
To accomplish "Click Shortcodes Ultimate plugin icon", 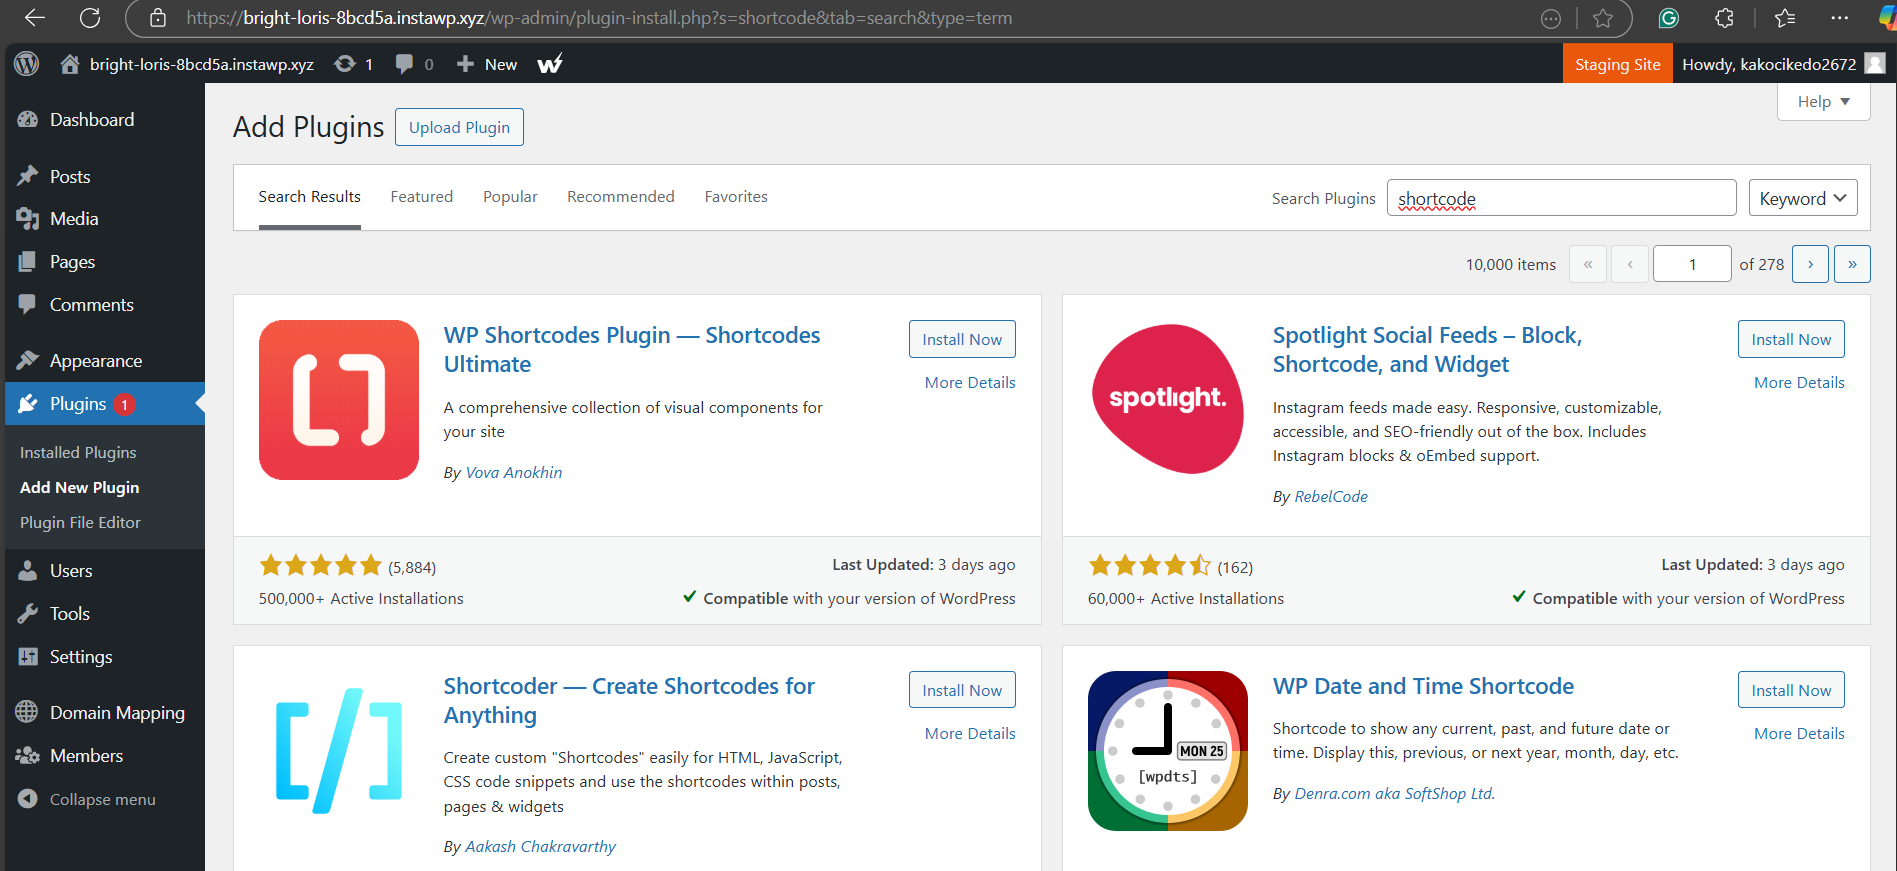I will [339, 400].
